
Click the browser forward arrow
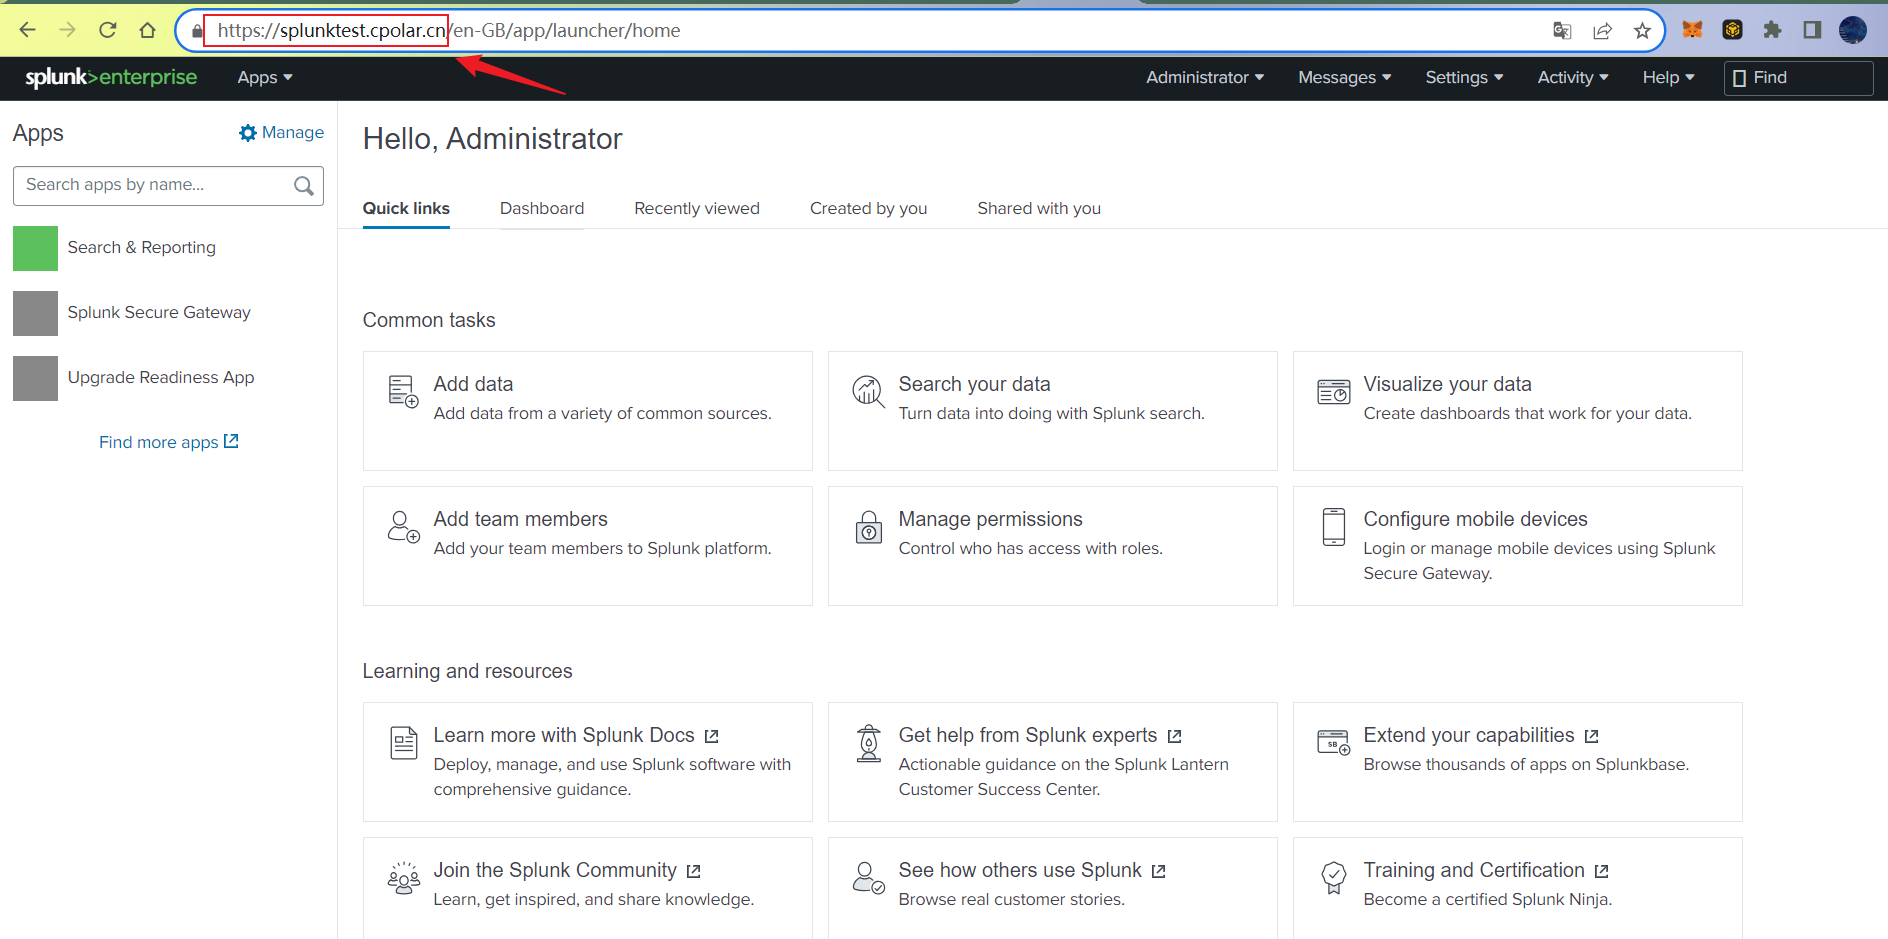(x=67, y=30)
